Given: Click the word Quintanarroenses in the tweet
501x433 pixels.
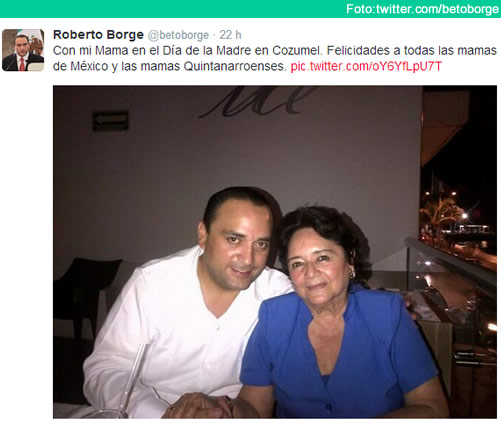Looking at the screenshot, I should 235,66.
